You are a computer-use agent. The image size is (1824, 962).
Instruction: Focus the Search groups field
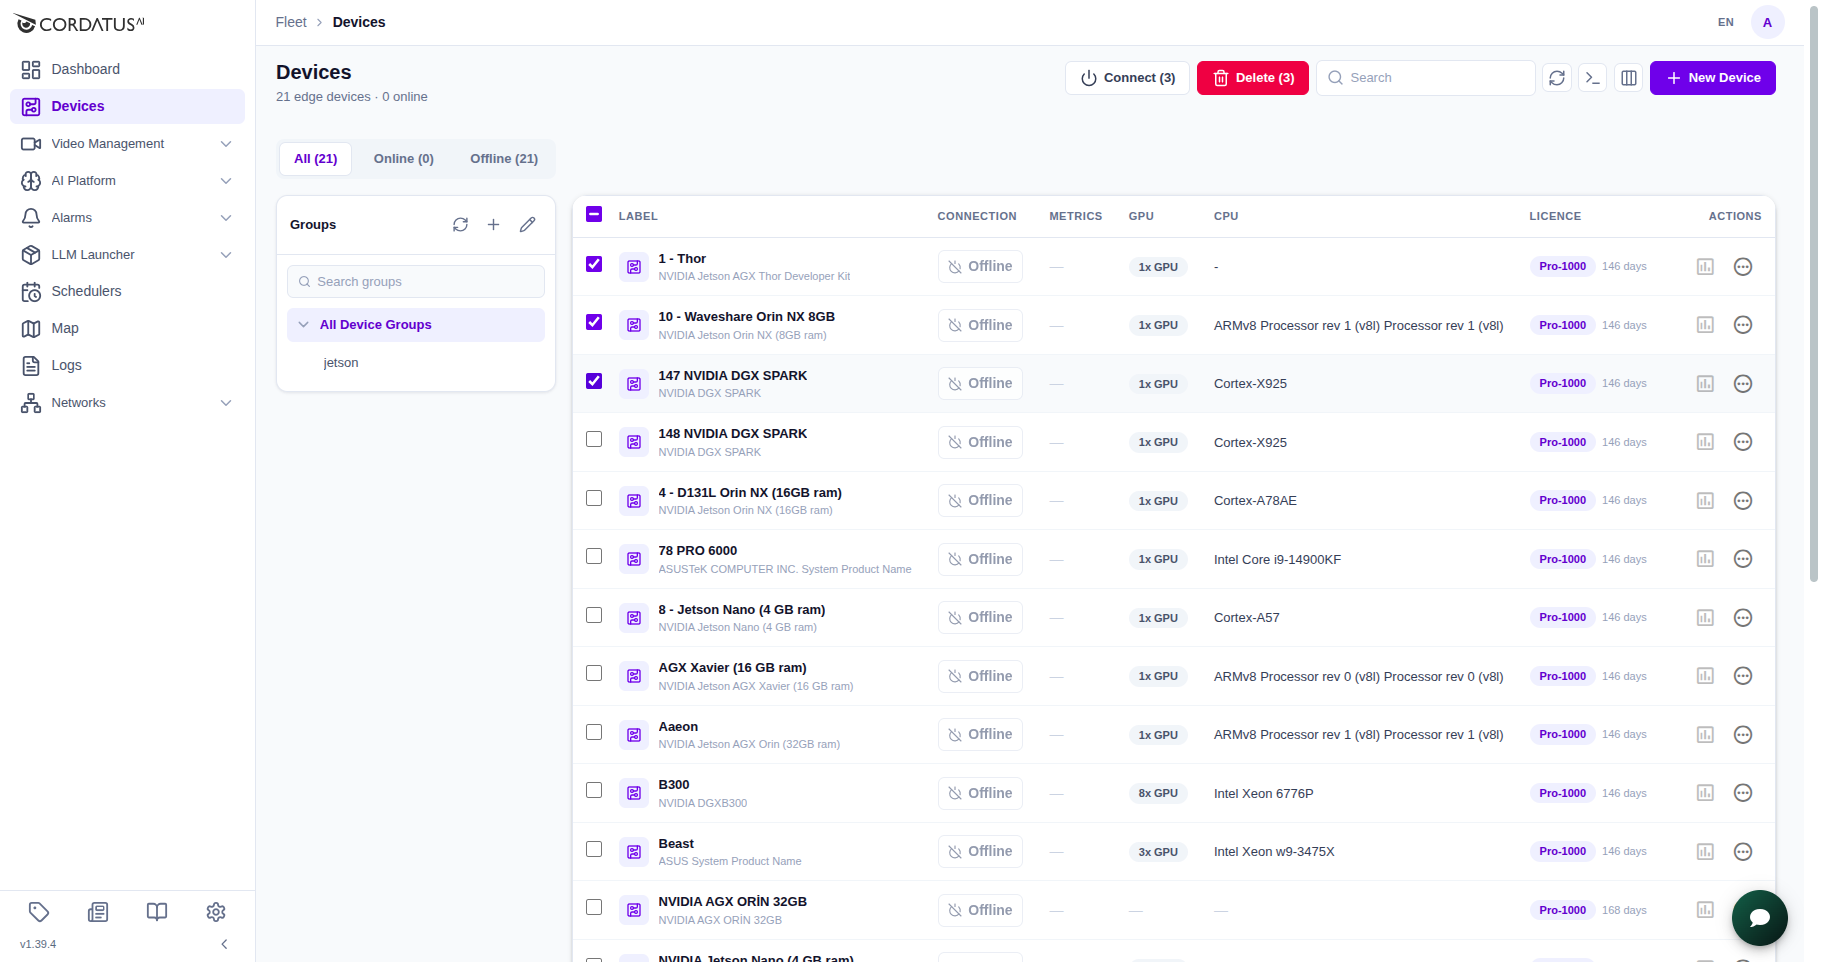[x=416, y=282]
